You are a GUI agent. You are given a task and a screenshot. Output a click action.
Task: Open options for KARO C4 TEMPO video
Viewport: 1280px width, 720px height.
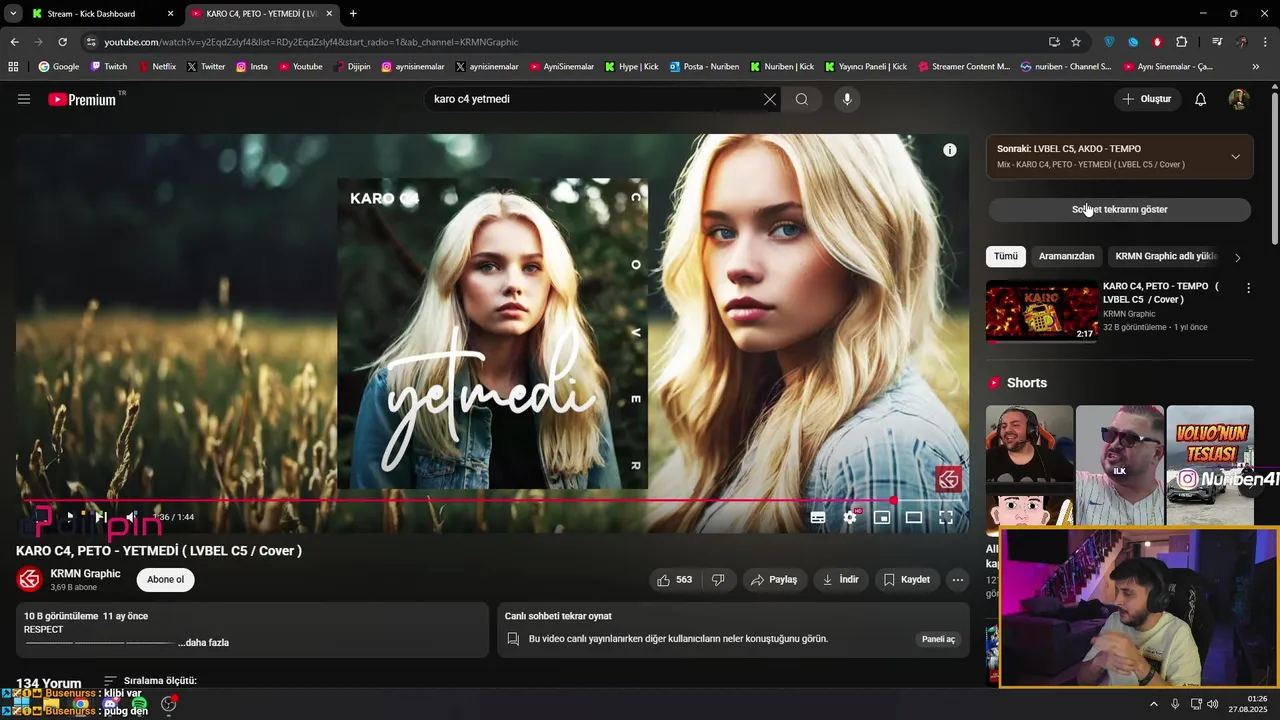point(1248,288)
